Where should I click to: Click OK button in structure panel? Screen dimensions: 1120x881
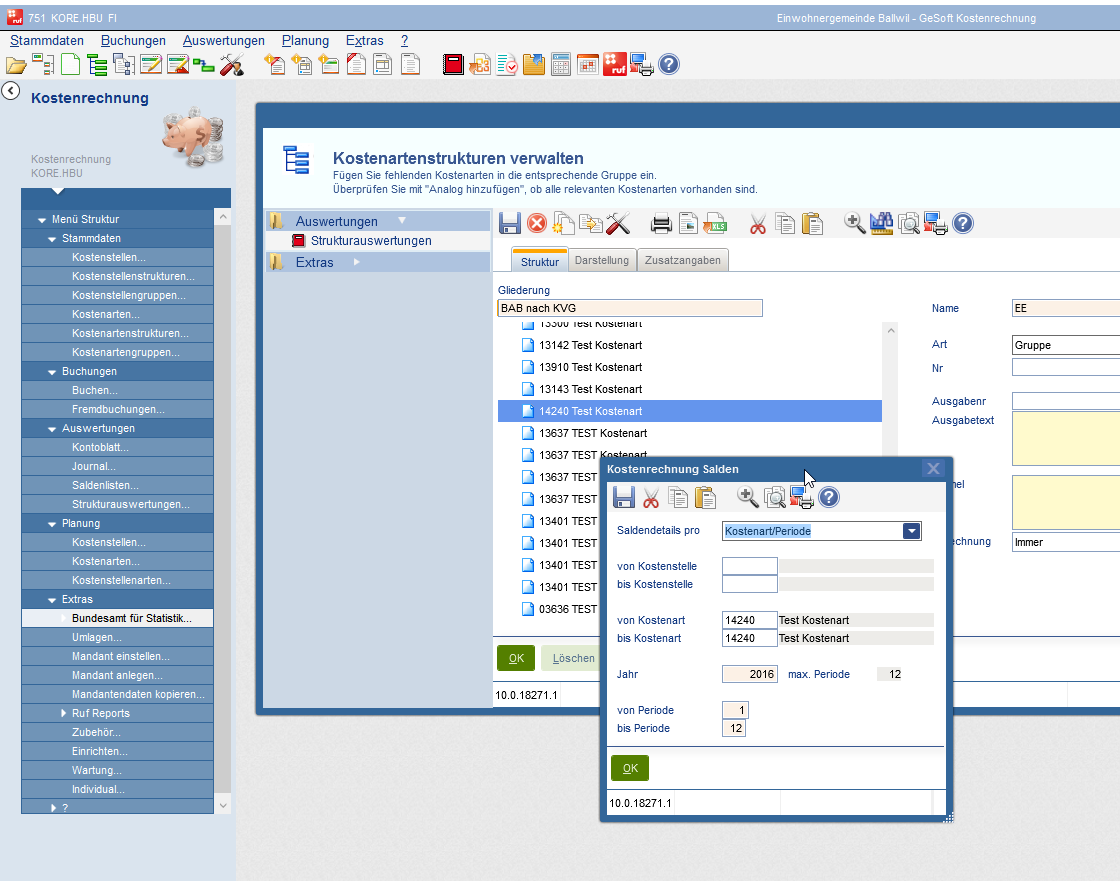[516, 658]
